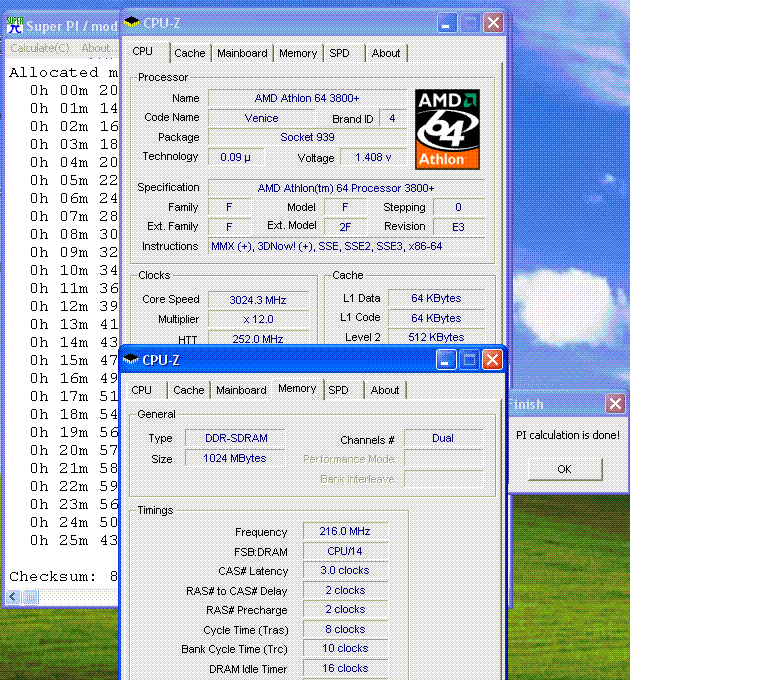Minimize the upper CPU-Z CPU window
The height and width of the screenshot is (680, 765).
point(446,23)
